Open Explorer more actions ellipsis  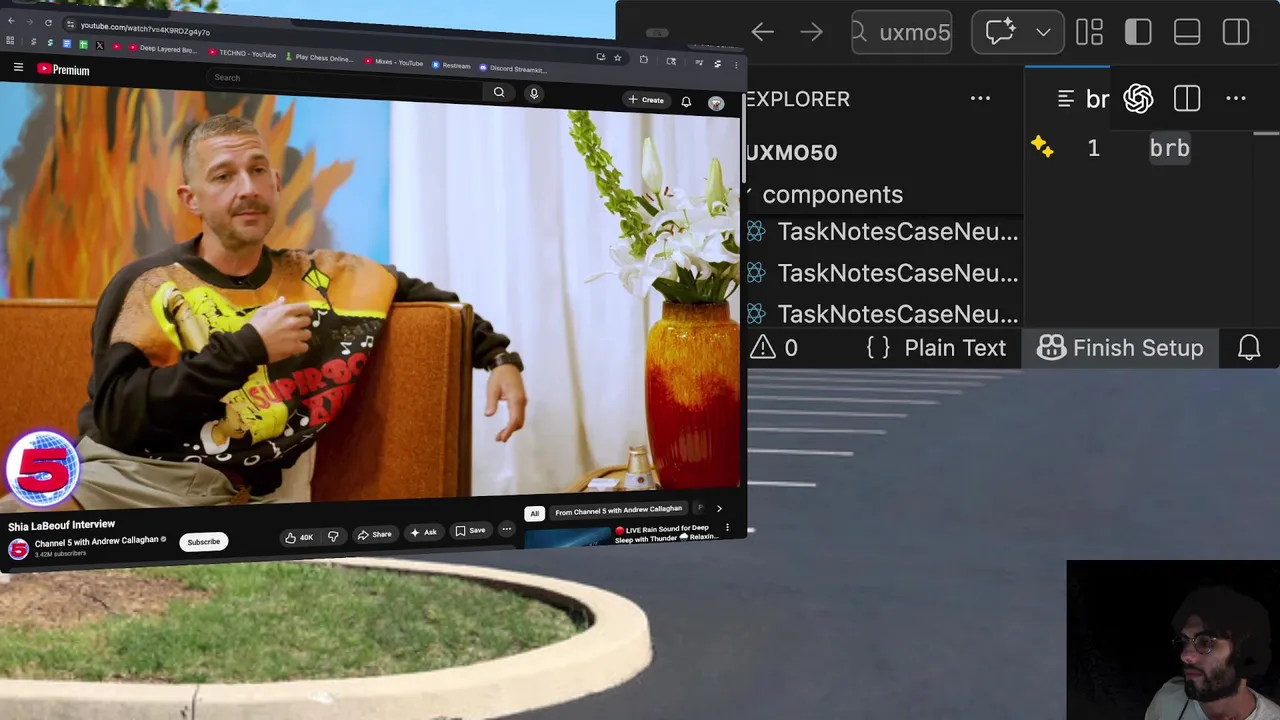coord(980,98)
